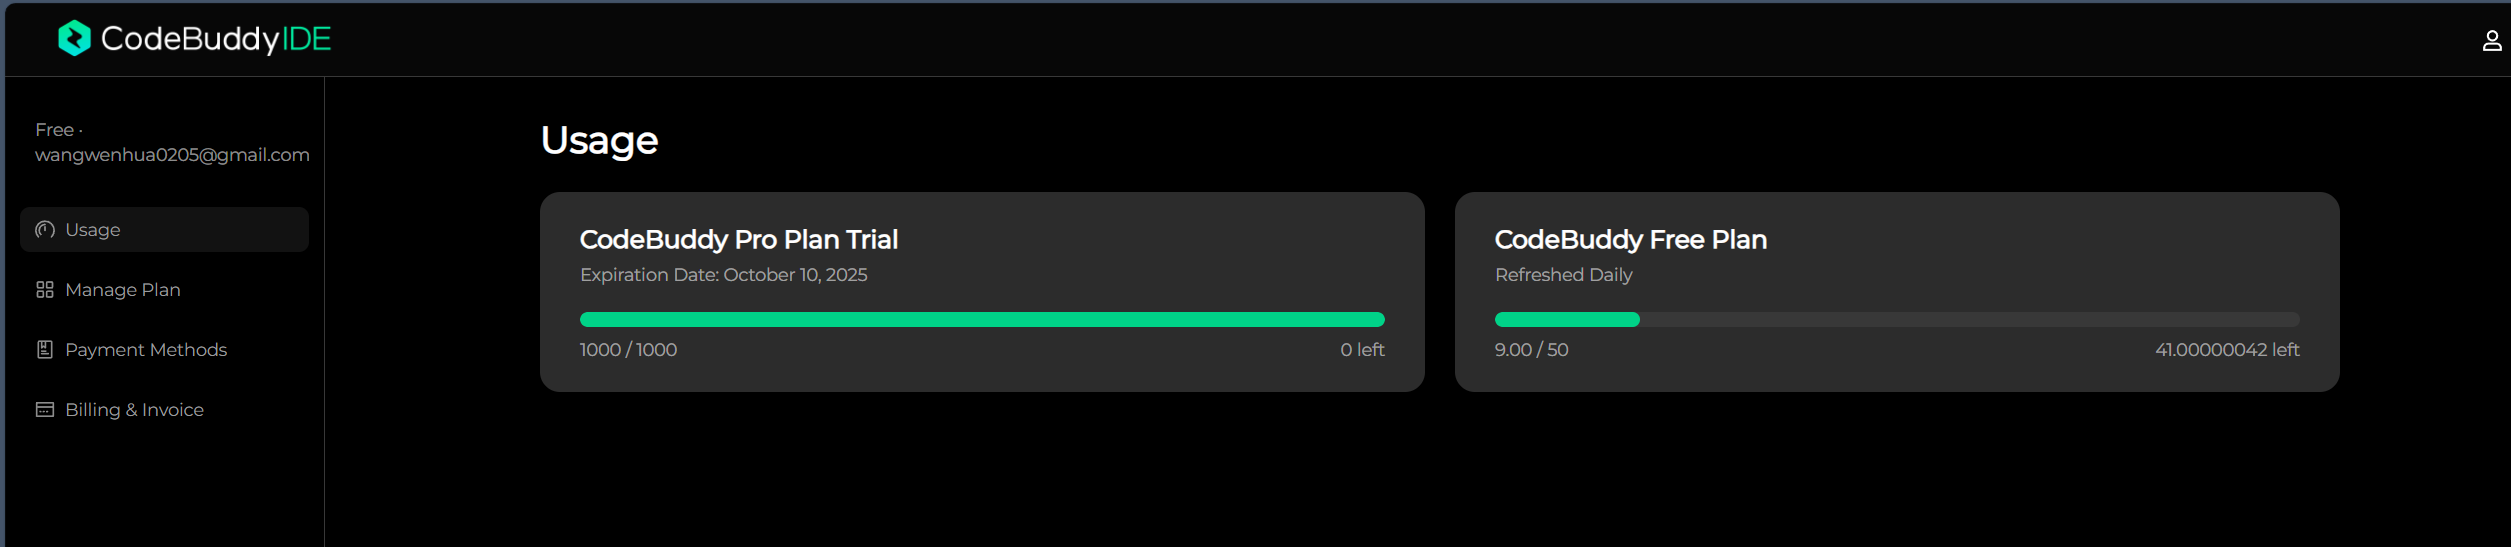Click the Usage page heading
2511x547 pixels.
pos(599,141)
